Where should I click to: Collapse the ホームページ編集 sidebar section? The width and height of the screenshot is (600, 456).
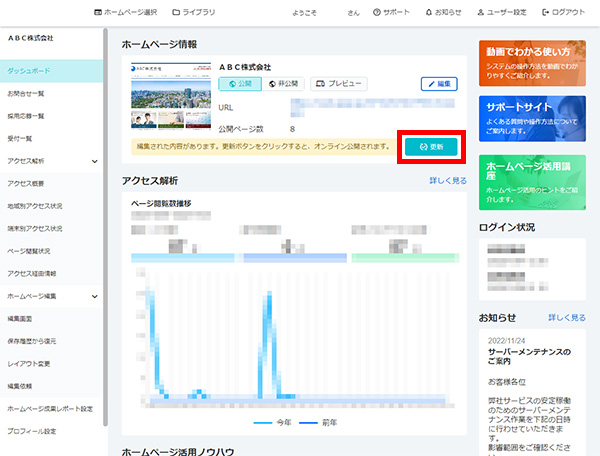click(x=93, y=296)
